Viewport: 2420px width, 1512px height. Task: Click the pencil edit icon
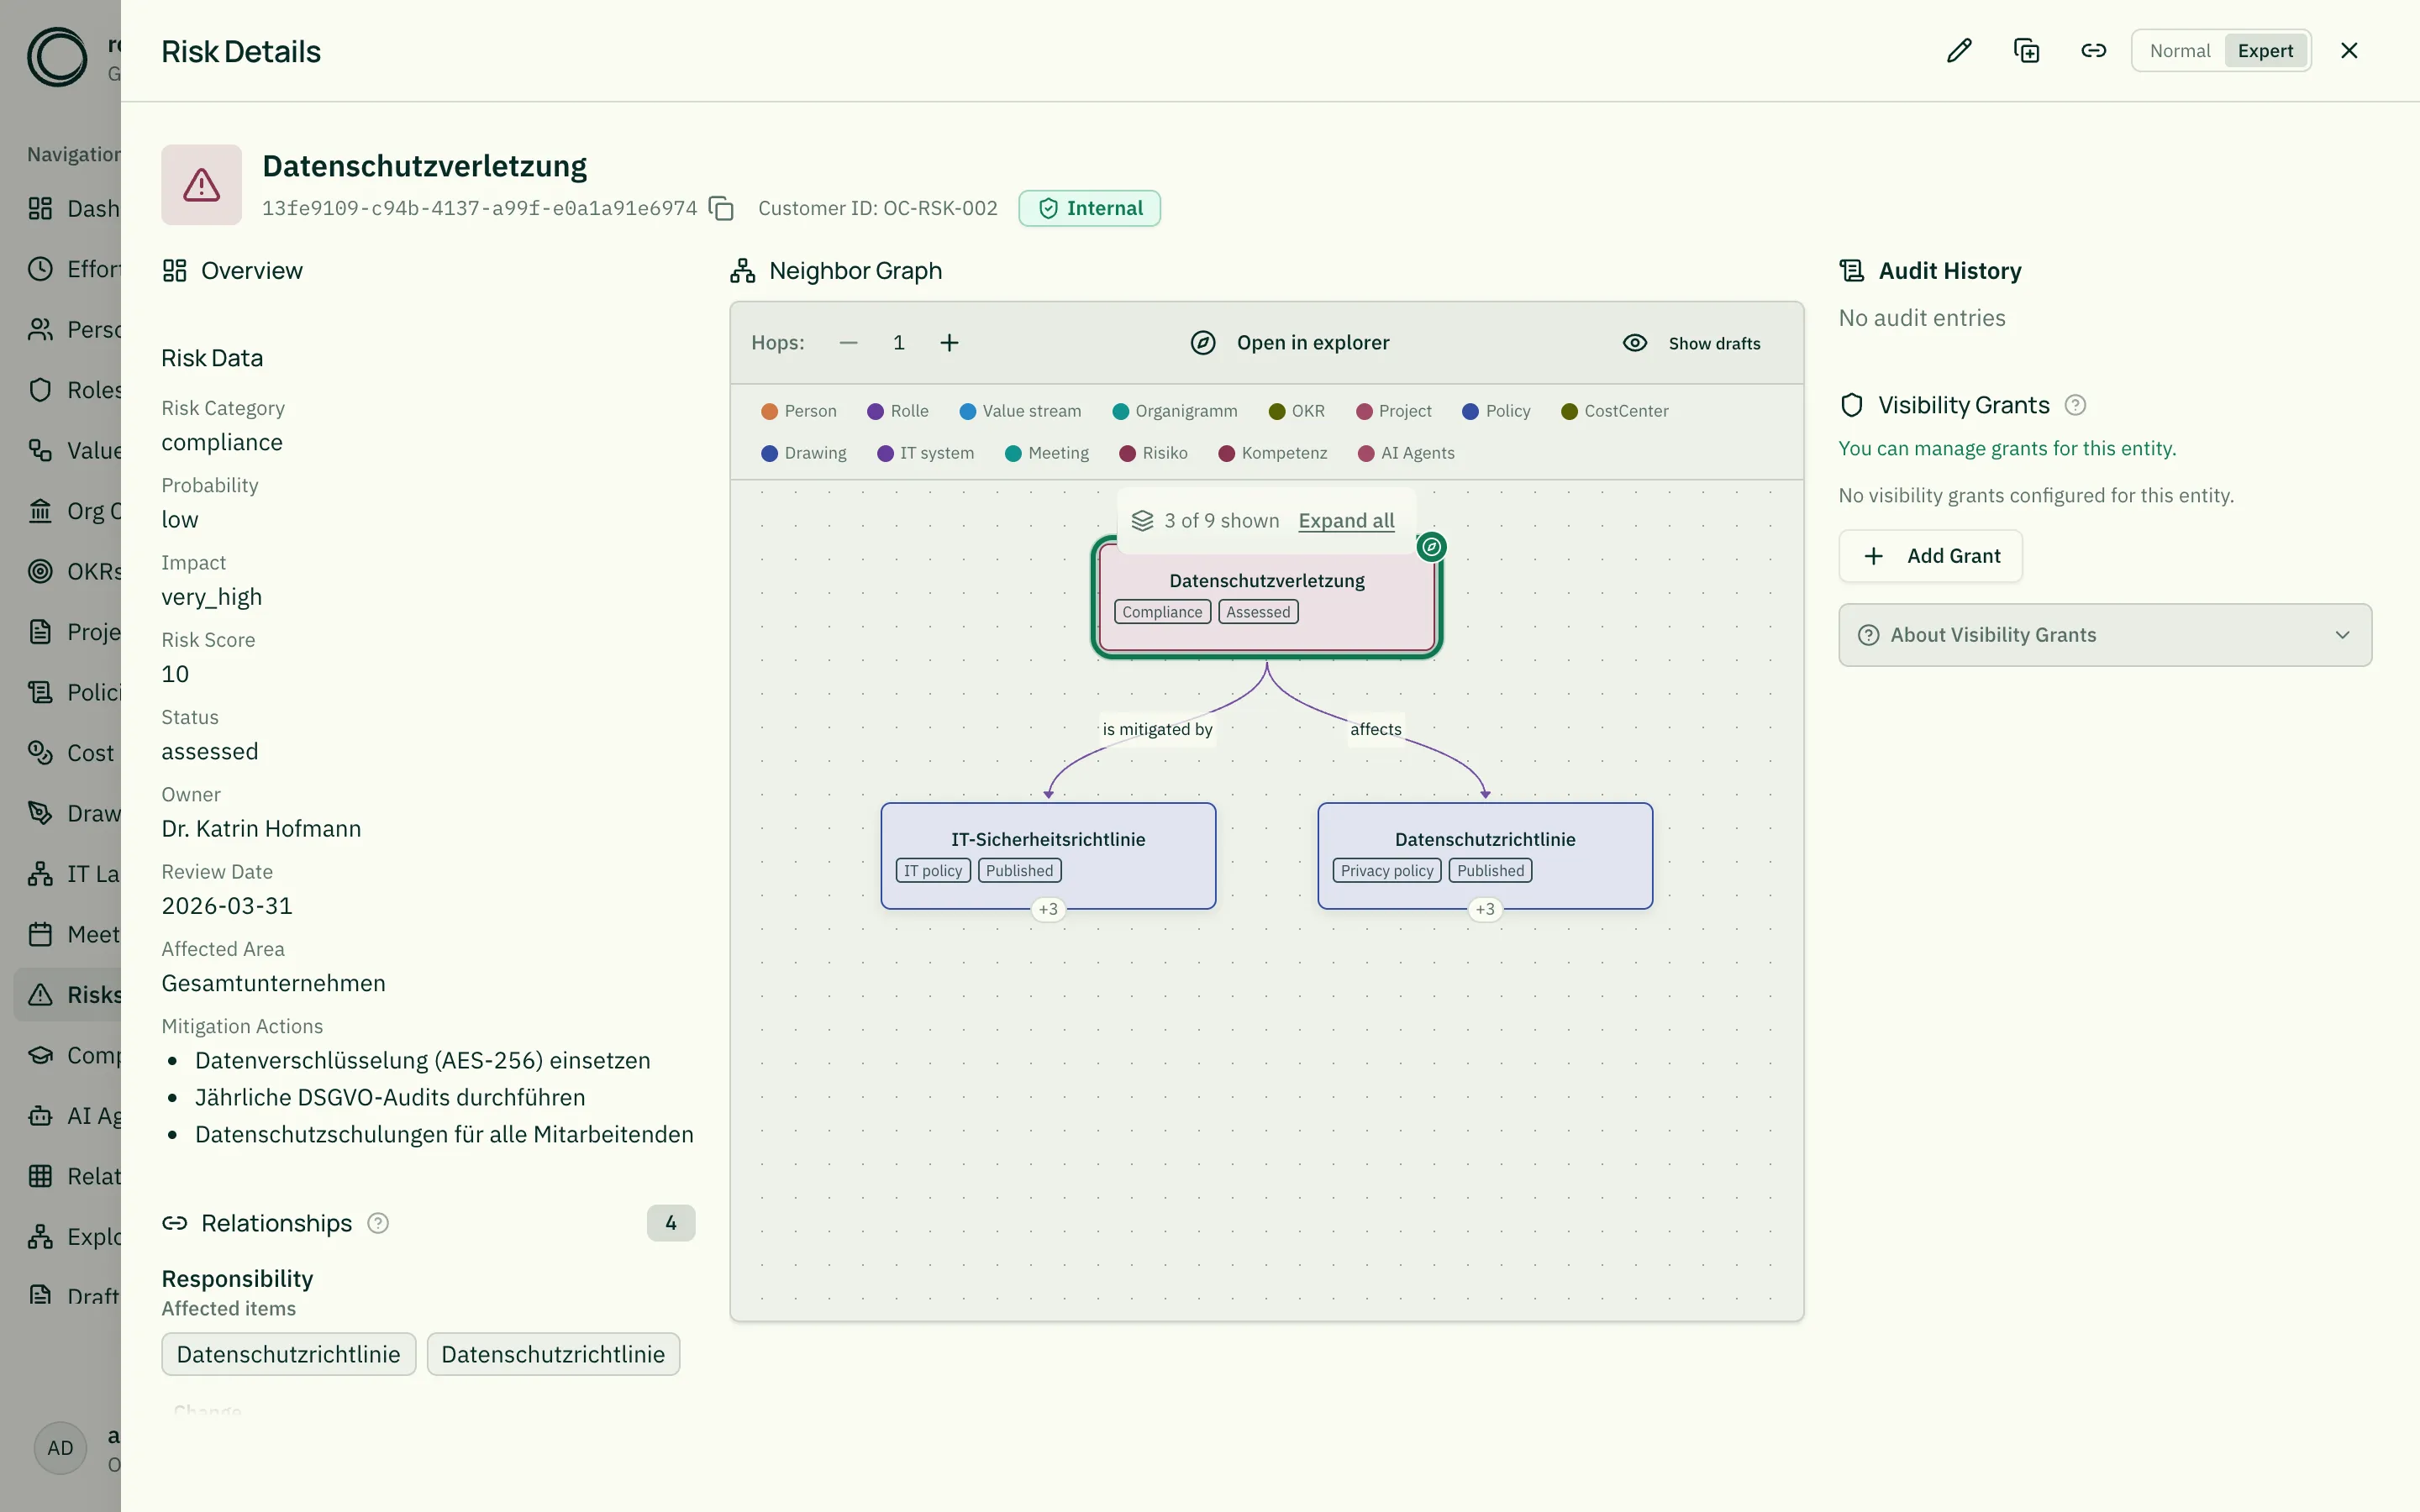pos(1959,51)
